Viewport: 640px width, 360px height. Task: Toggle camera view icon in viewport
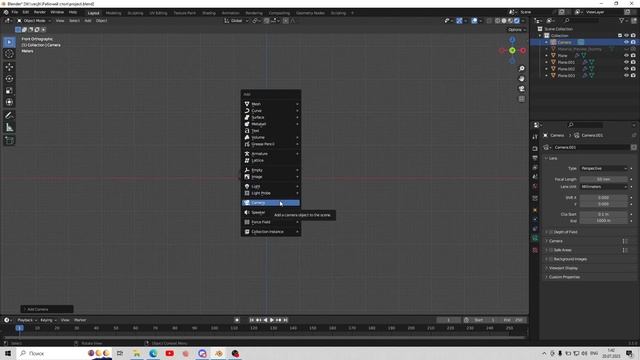522,89
